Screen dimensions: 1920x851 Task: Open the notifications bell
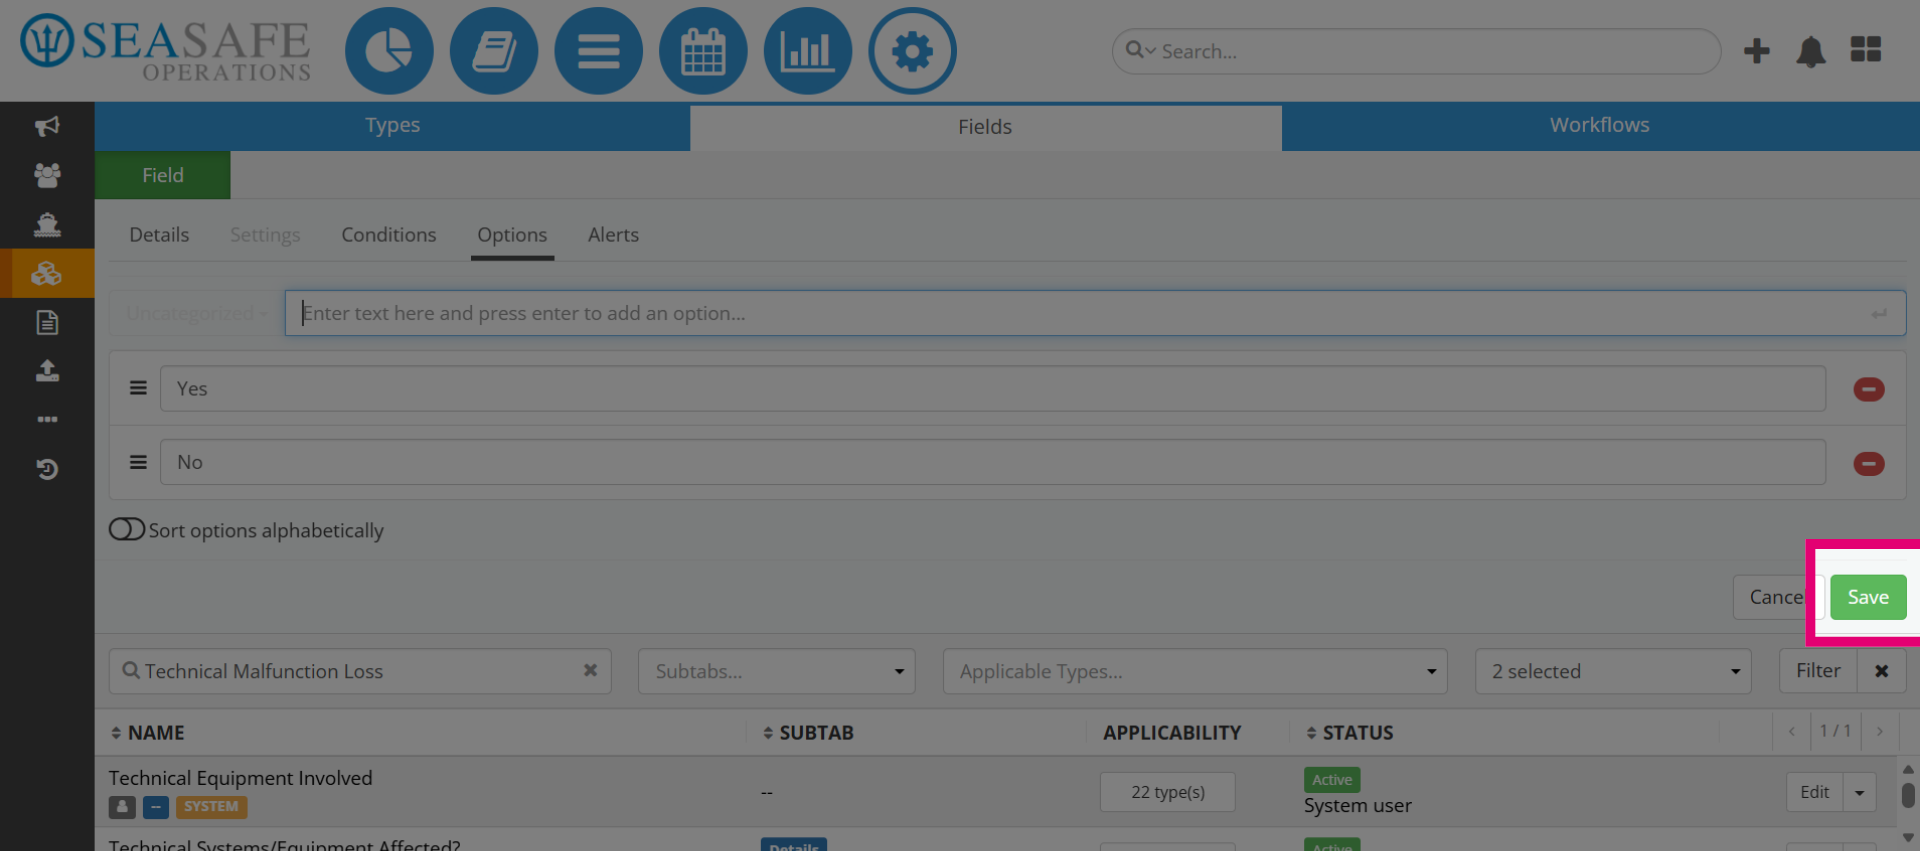tap(1811, 51)
